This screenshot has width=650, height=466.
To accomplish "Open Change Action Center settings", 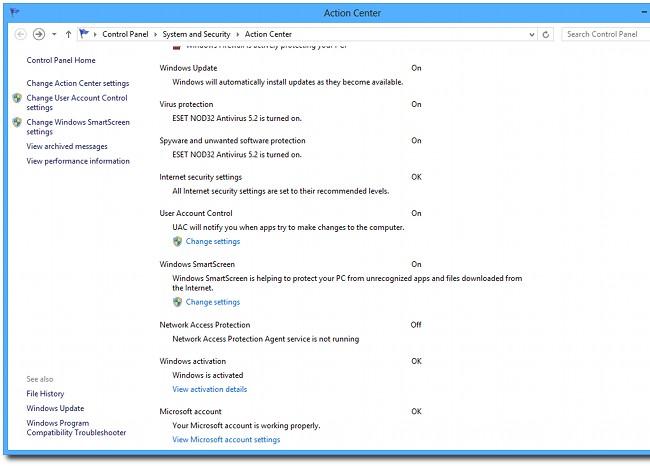I will [x=78, y=83].
